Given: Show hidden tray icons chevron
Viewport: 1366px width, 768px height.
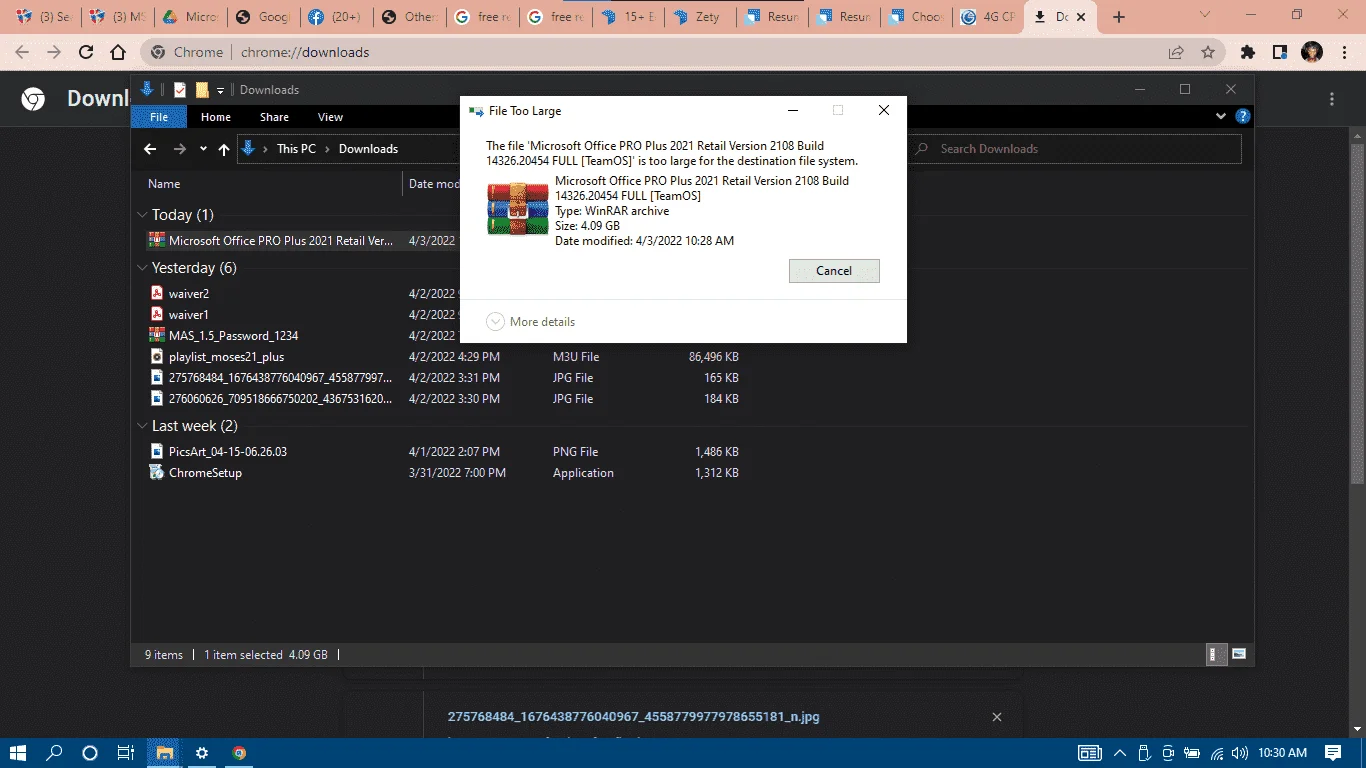Looking at the screenshot, I should 1119,753.
